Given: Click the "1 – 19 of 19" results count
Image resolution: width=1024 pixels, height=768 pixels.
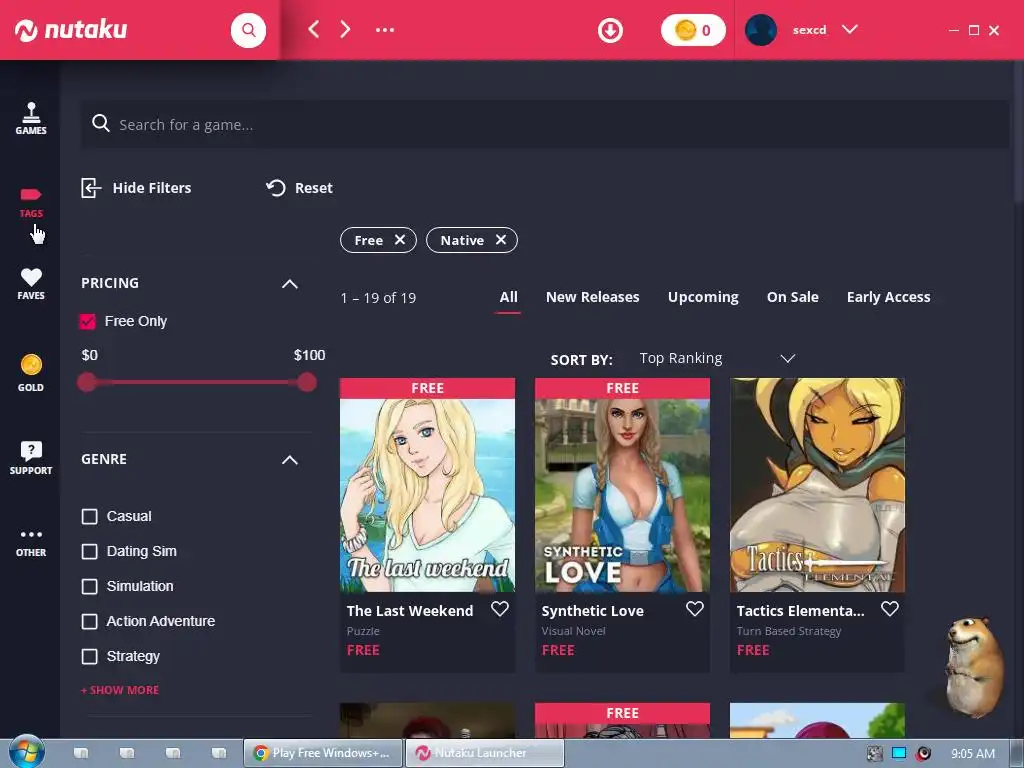Looking at the screenshot, I should pyautogui.click(x=378, y=298).
